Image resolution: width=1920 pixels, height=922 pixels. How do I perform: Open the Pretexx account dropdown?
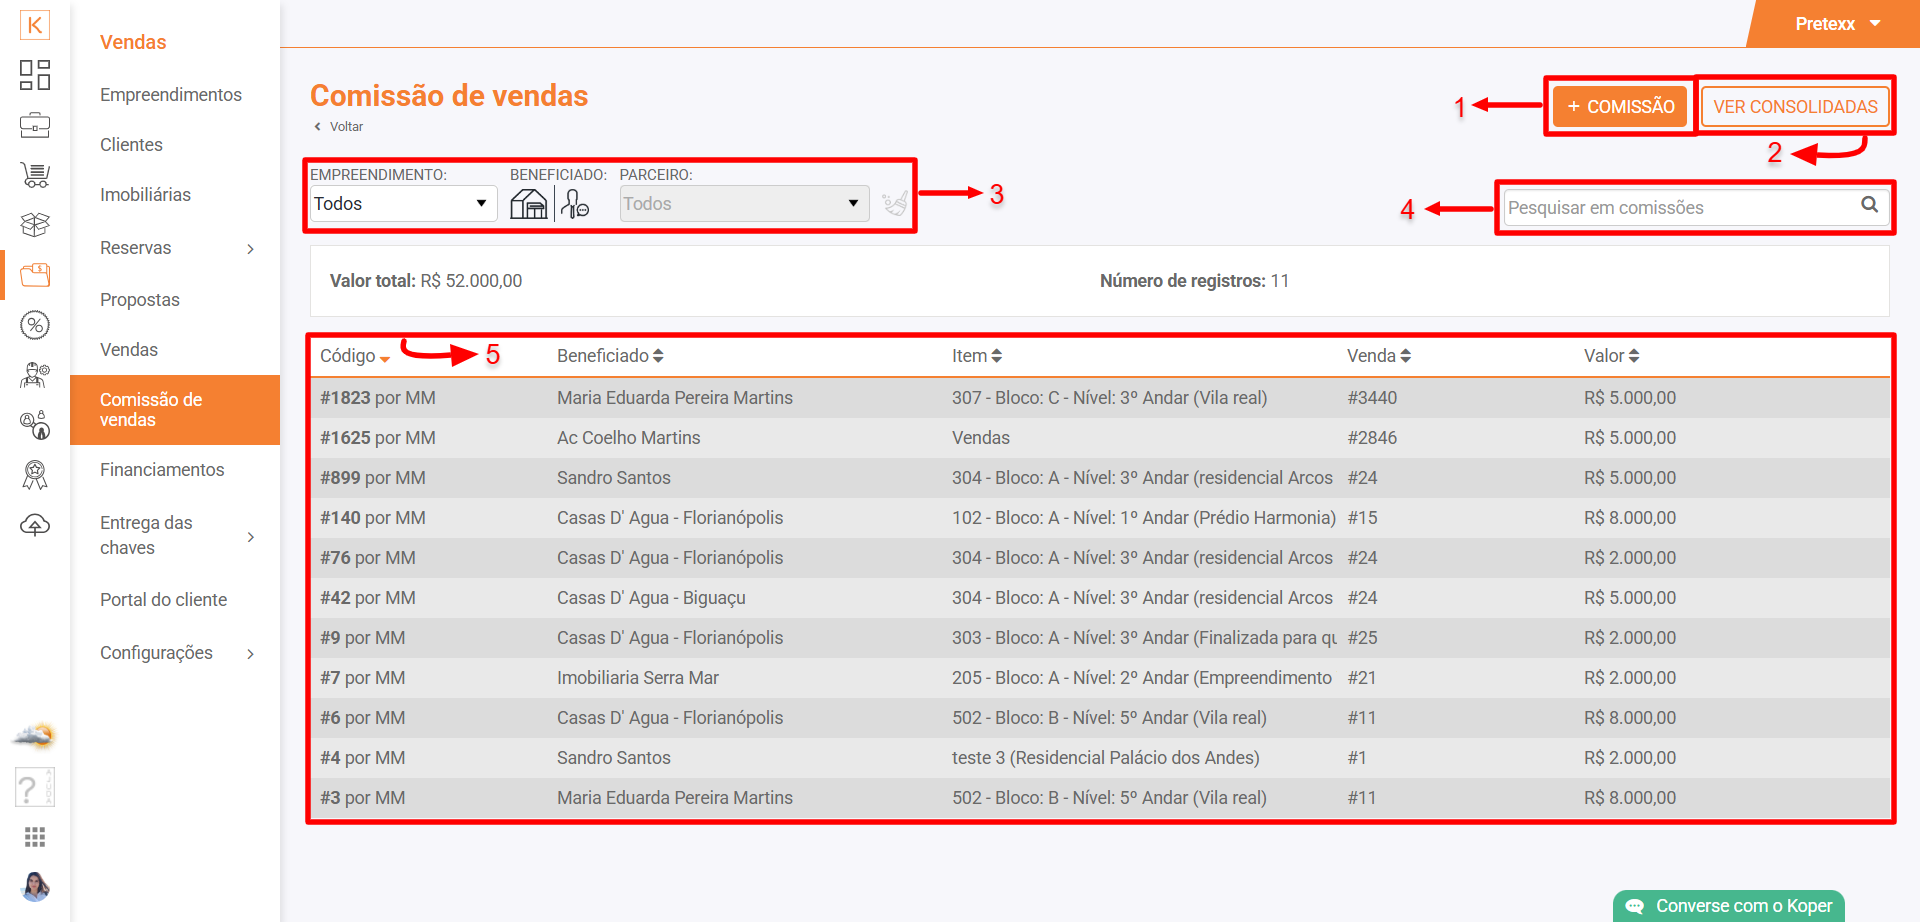(1837, 24)
